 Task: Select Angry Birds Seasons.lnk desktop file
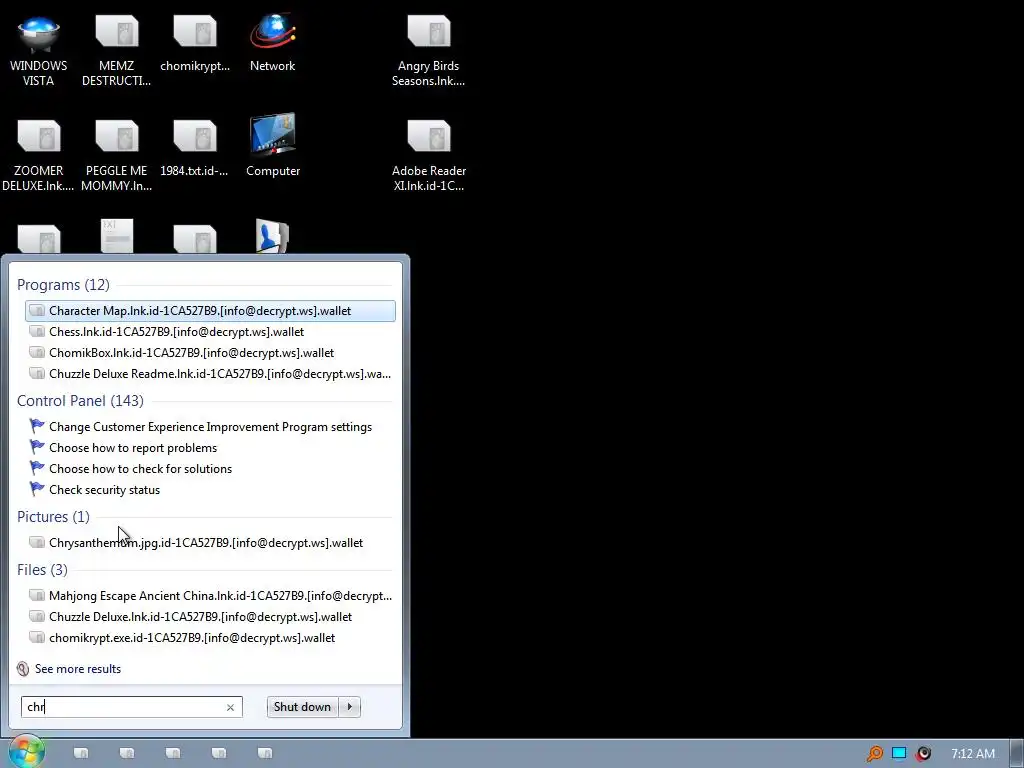pos(428,51)
